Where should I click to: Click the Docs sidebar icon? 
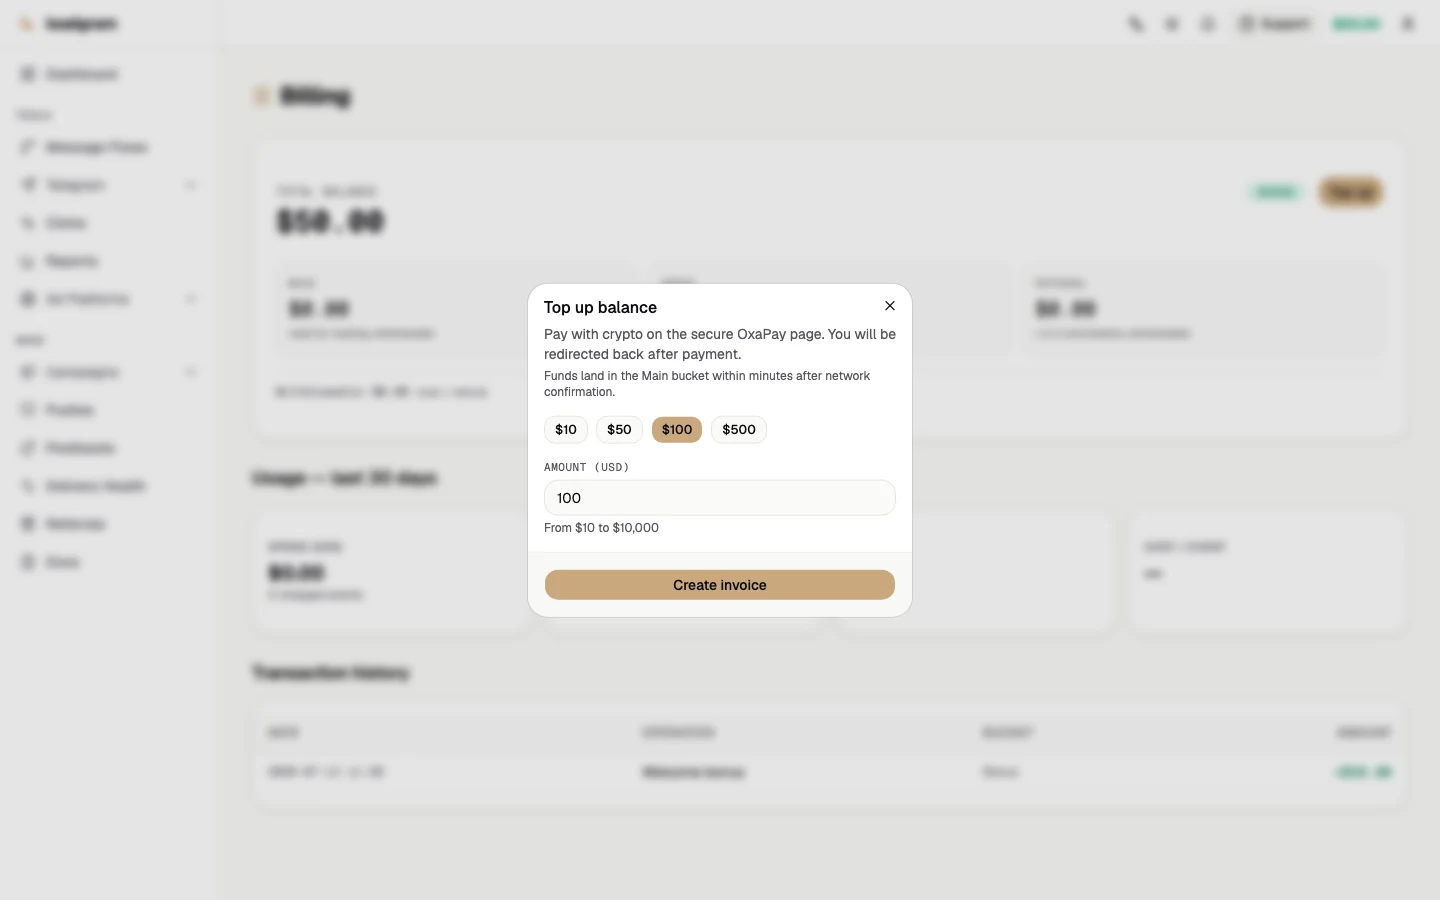point(28,562)
